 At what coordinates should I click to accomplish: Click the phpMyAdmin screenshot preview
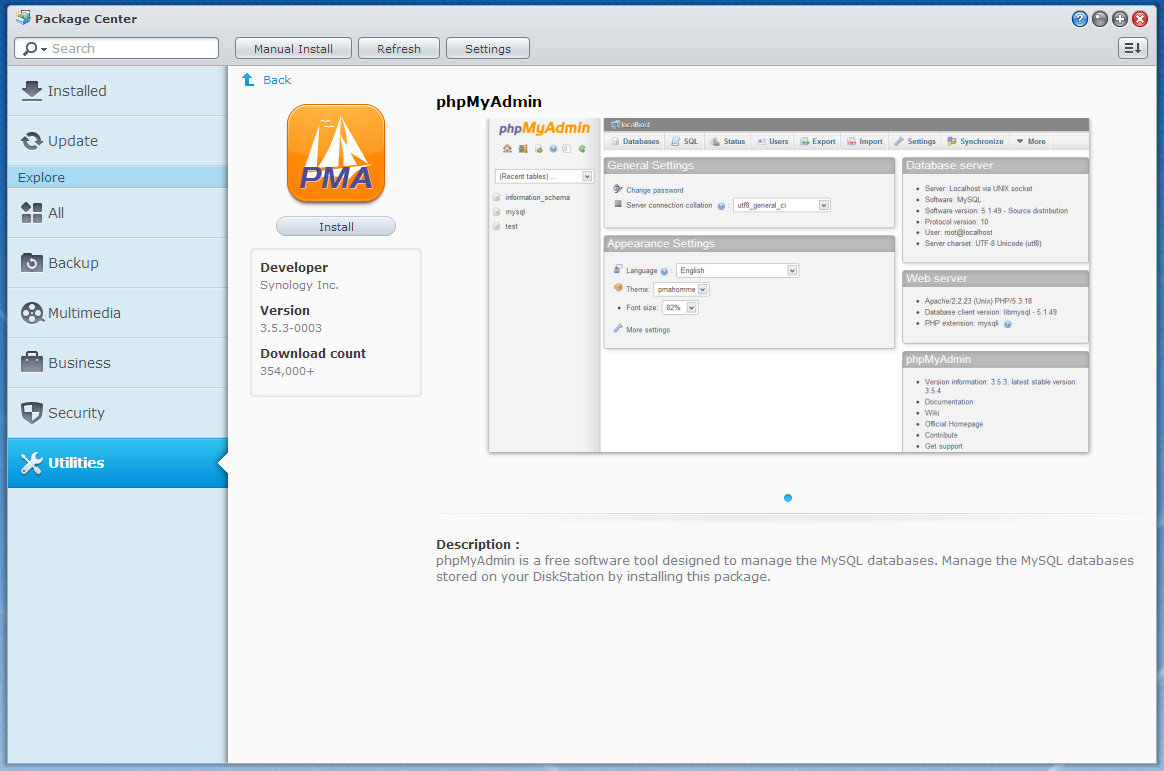pyautogui.click(x=788, y=285)
